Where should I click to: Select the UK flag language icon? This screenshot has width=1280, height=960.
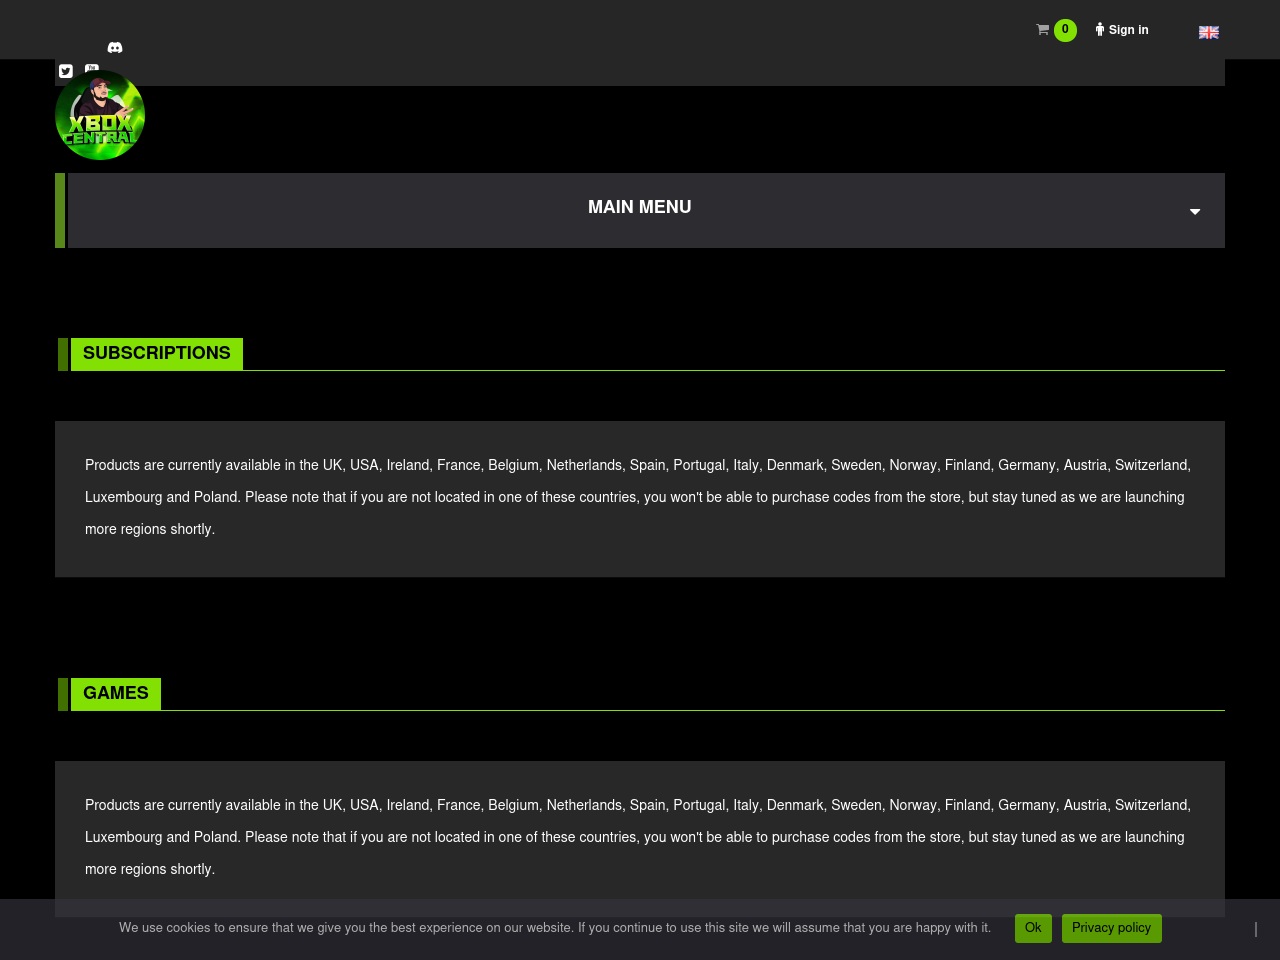tap(1209, 32)
